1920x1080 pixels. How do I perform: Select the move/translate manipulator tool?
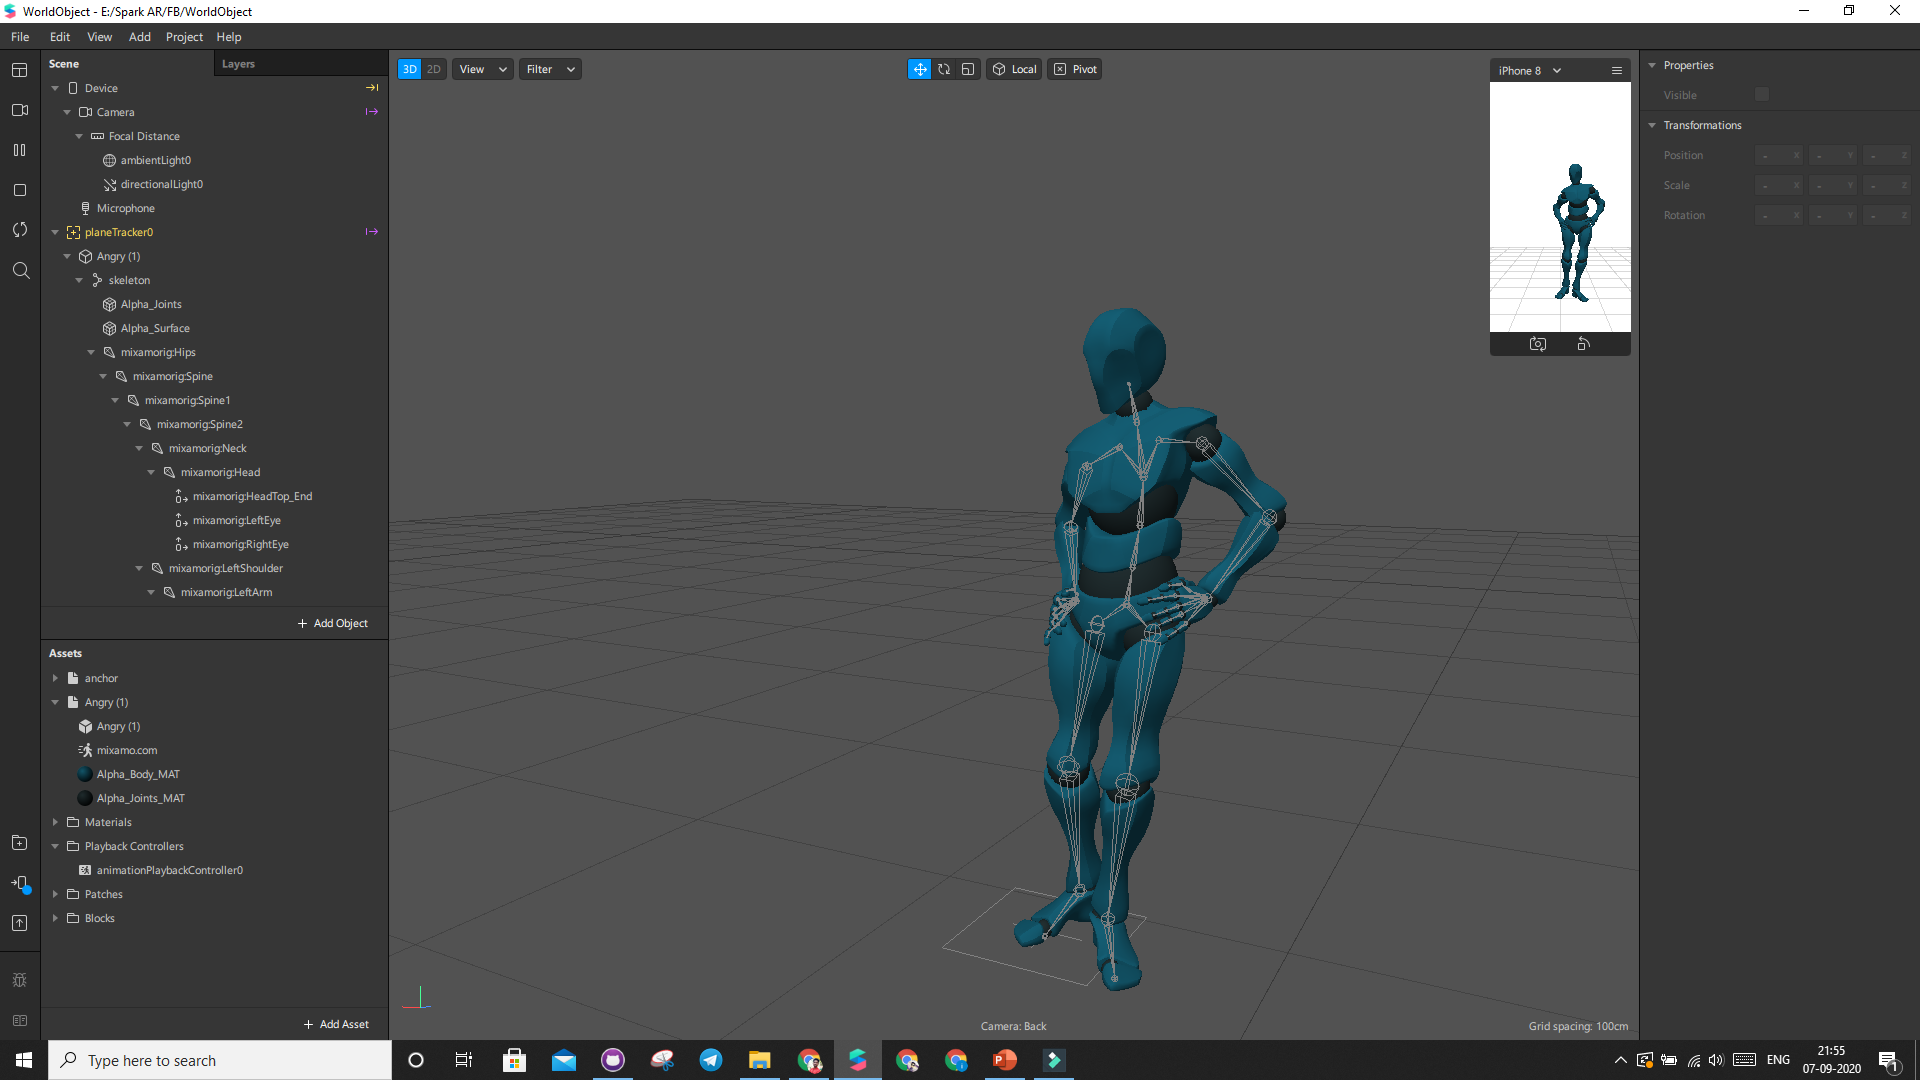(919, 69)
